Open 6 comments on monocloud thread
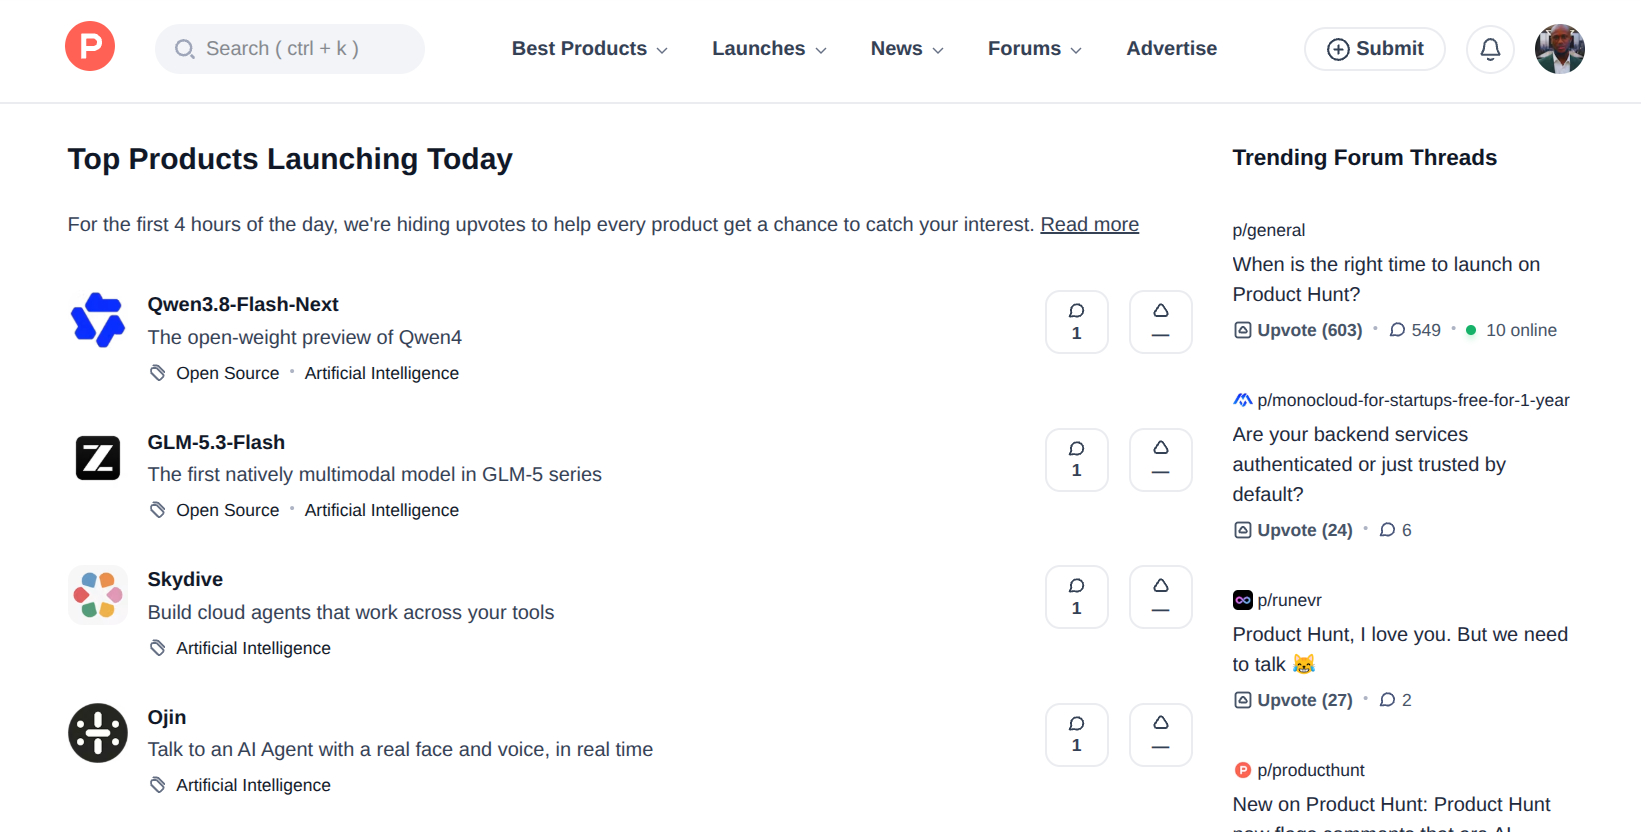 tap(1396, 530)
